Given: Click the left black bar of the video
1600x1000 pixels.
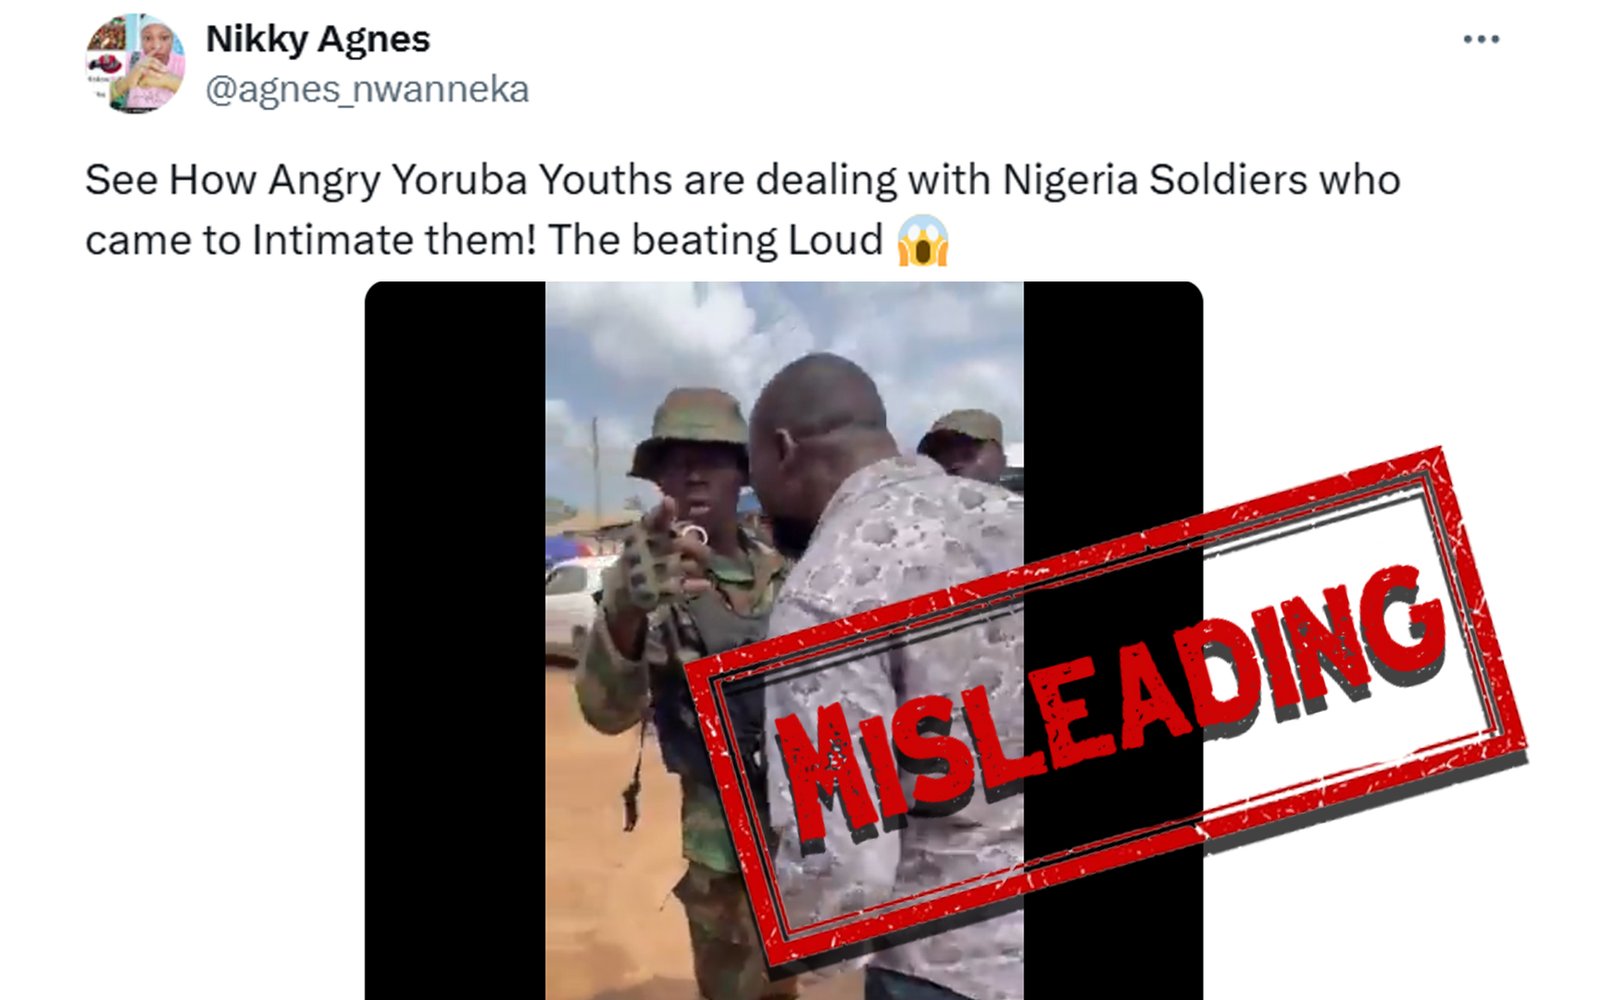Looking at the screenshot, I should tap(455, 640).
